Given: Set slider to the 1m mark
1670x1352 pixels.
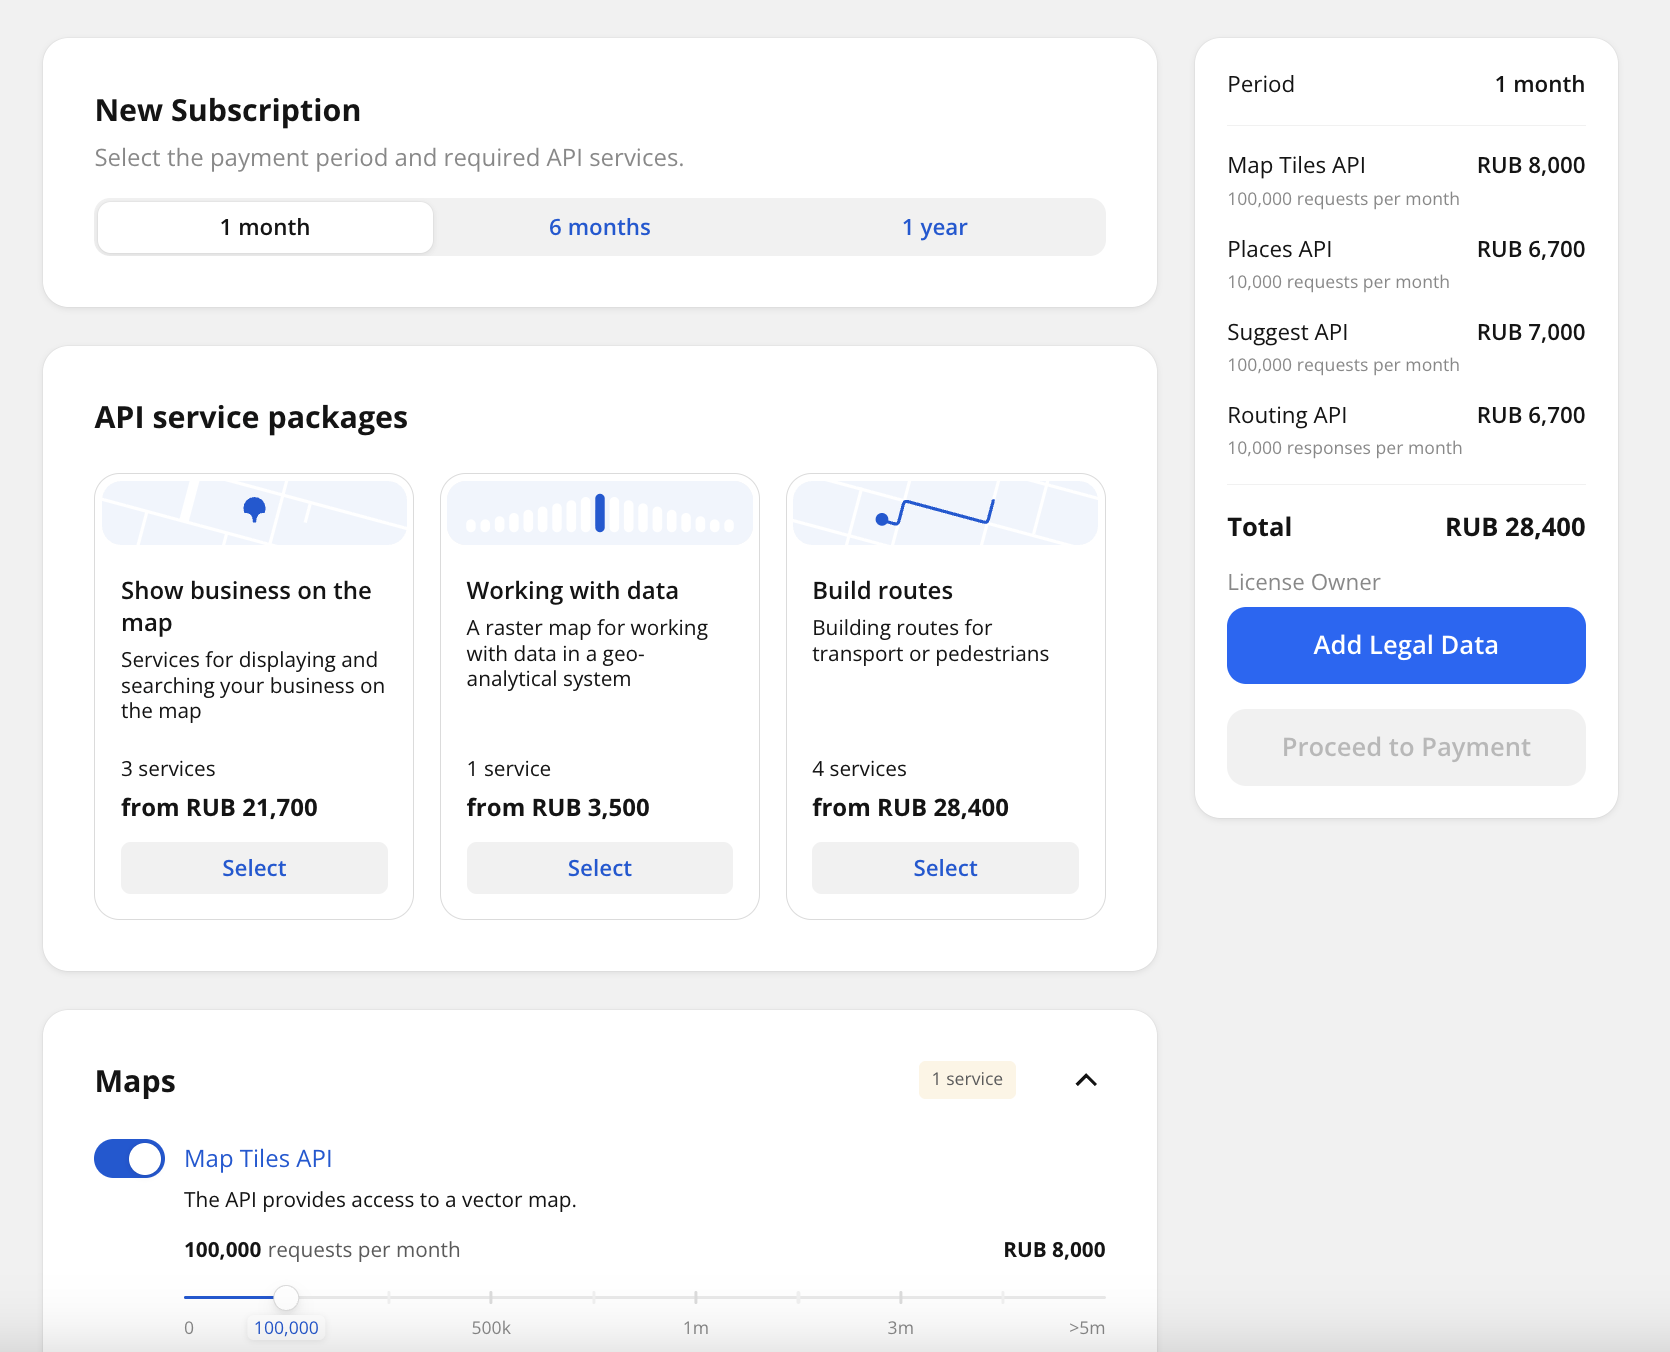Looking at the screenshot, I should pos(696,1297).
